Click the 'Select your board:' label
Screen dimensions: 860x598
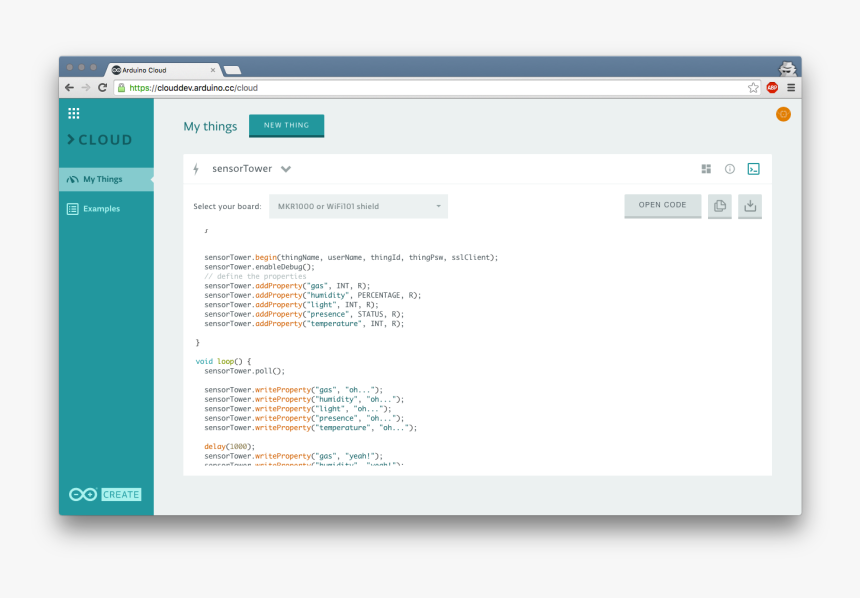click(227, 207)
